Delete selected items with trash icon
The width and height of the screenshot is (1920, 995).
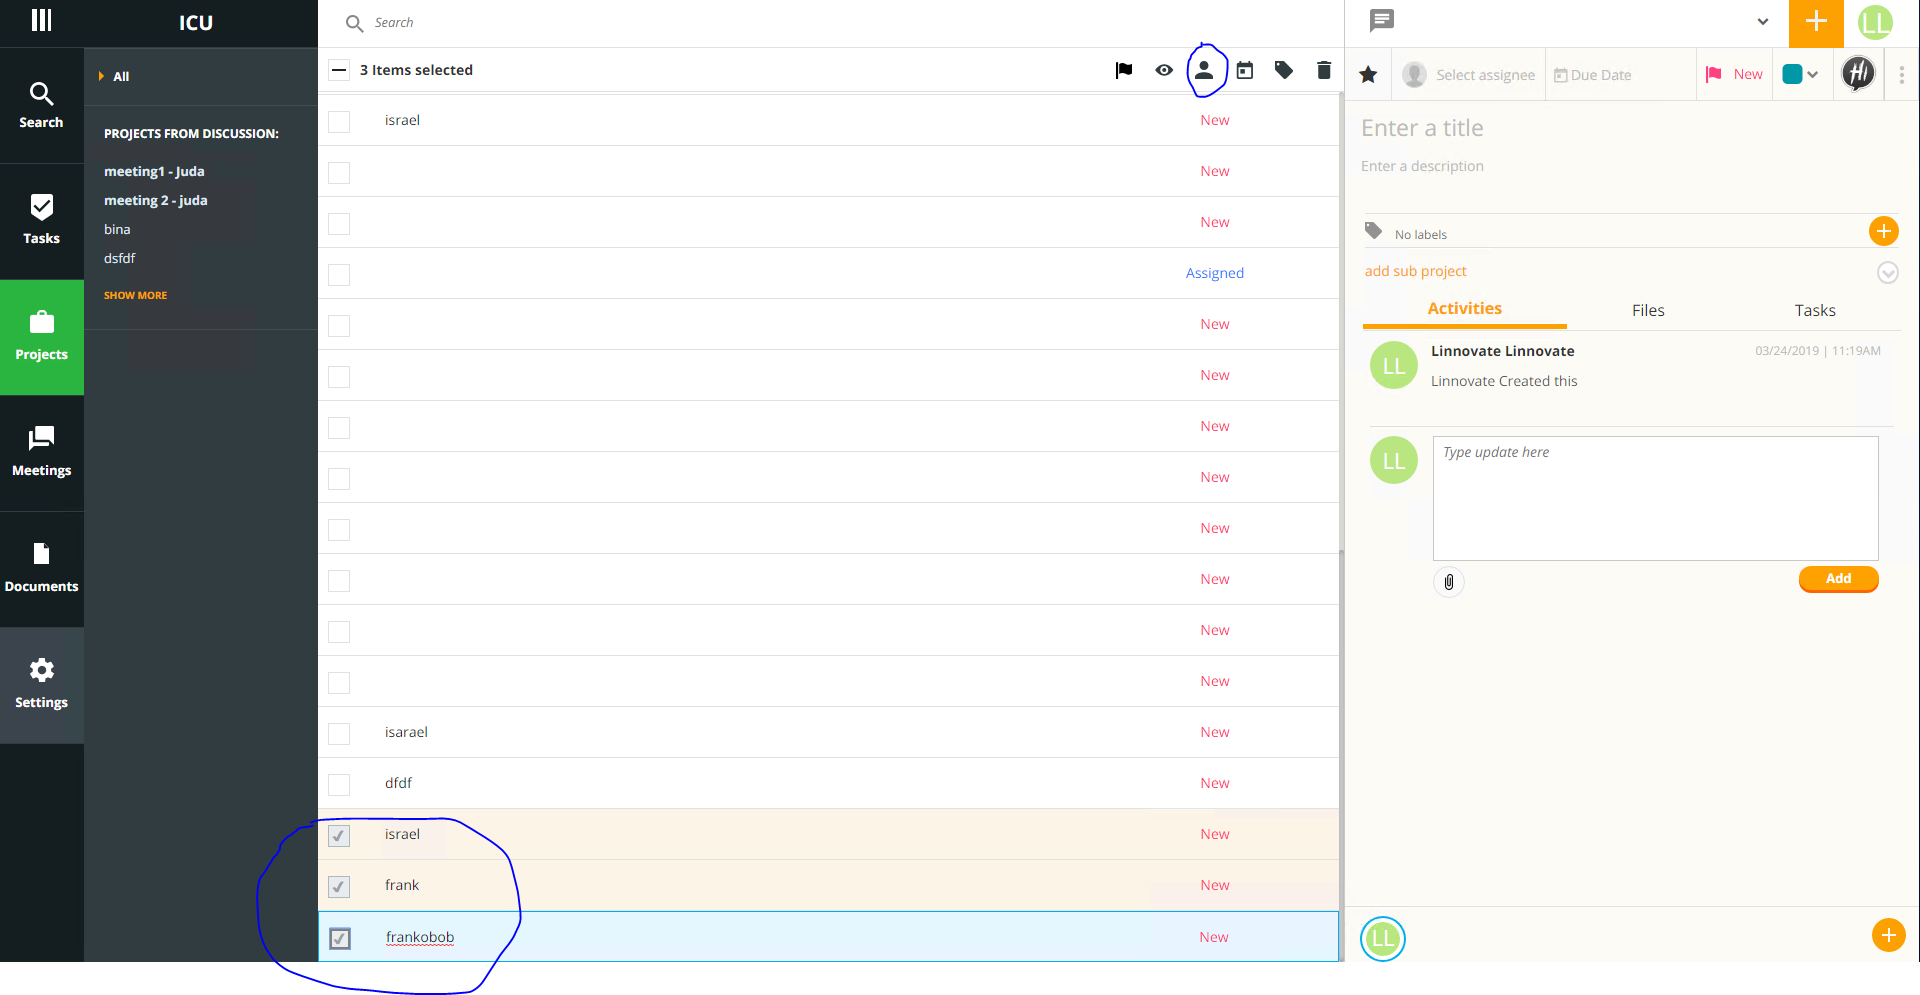point(1324,70)
